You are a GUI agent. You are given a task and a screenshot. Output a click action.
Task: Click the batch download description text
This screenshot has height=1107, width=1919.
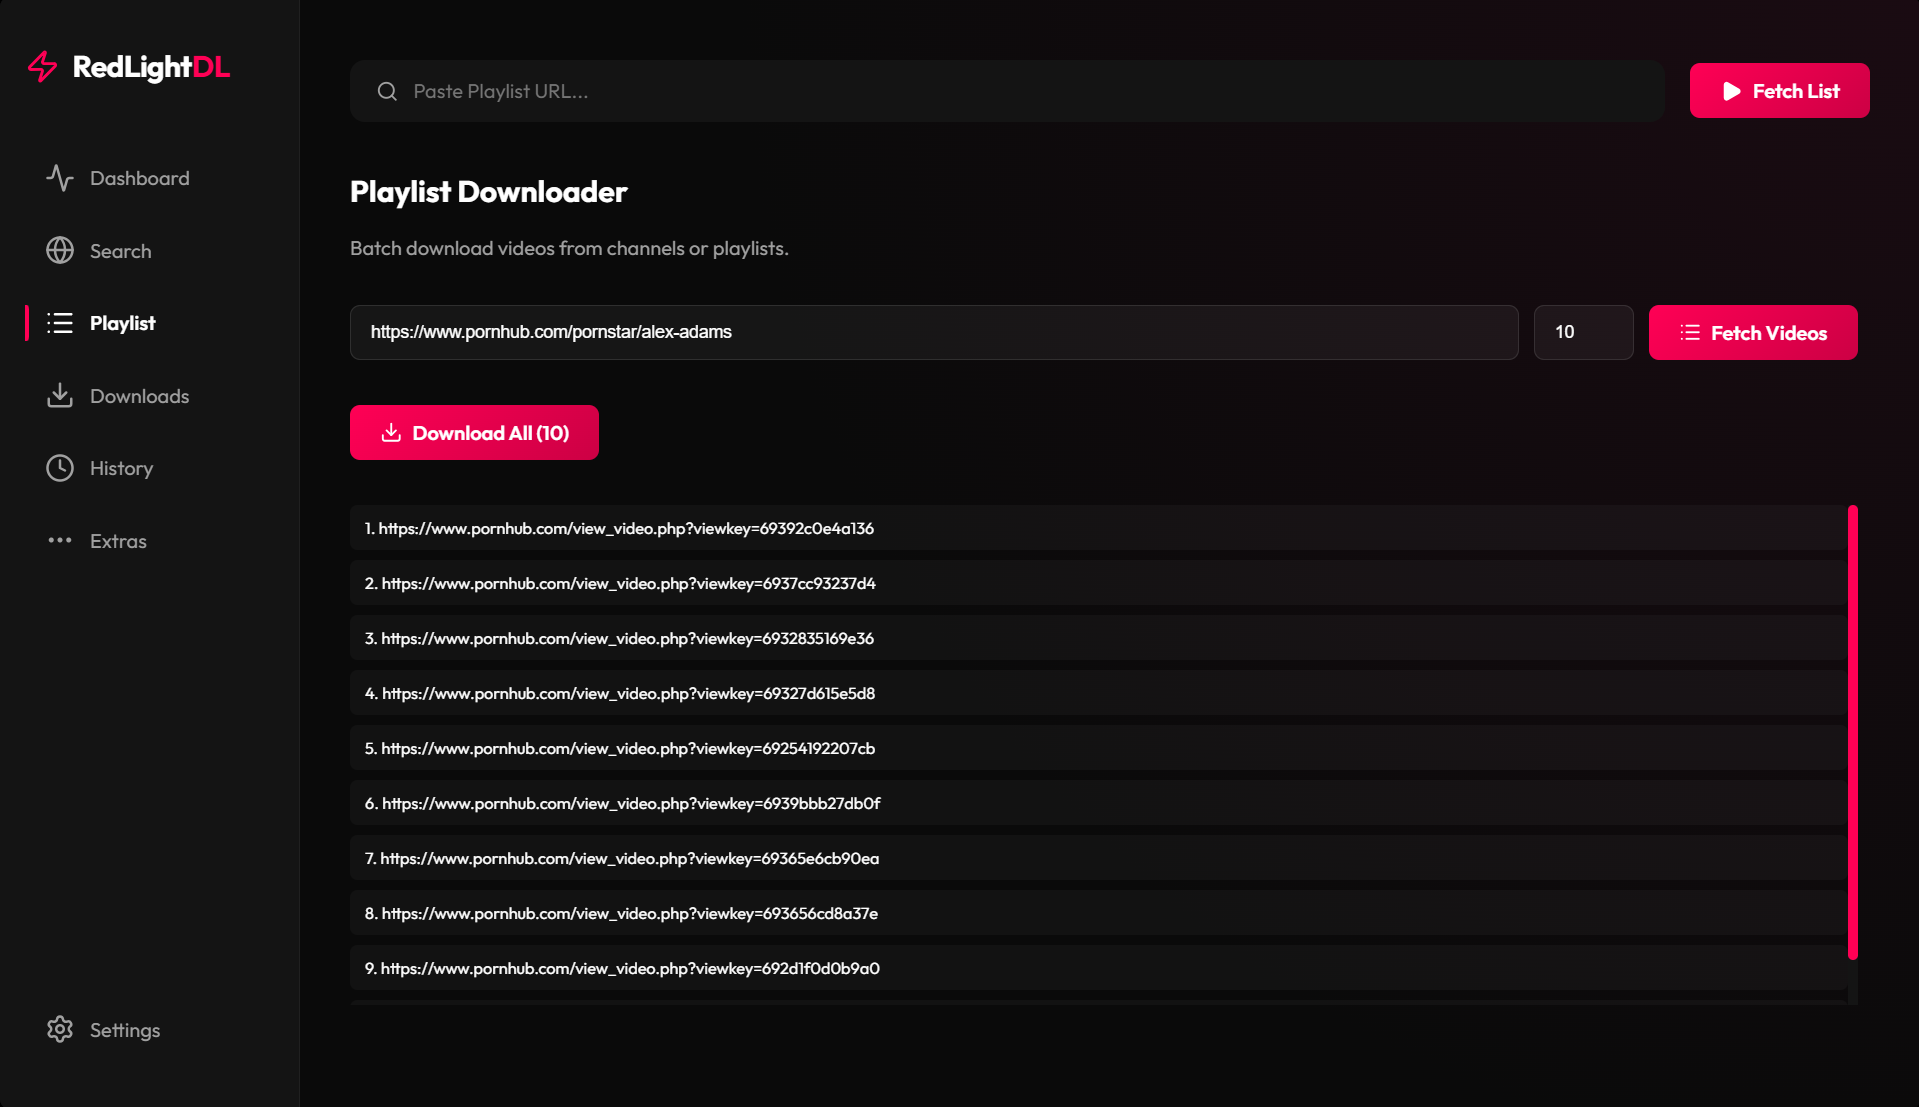click(569, 248)
